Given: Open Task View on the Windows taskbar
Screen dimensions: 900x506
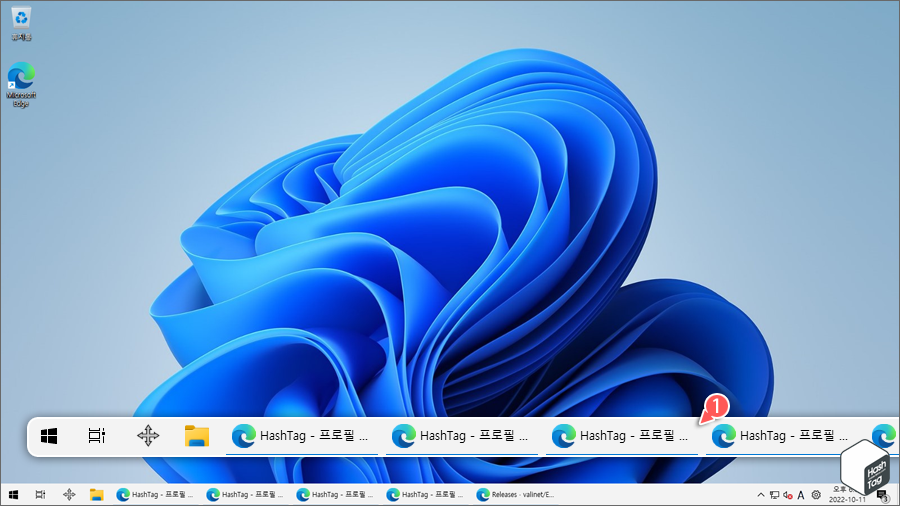Looking at the screenshot, I should [40, 495].
